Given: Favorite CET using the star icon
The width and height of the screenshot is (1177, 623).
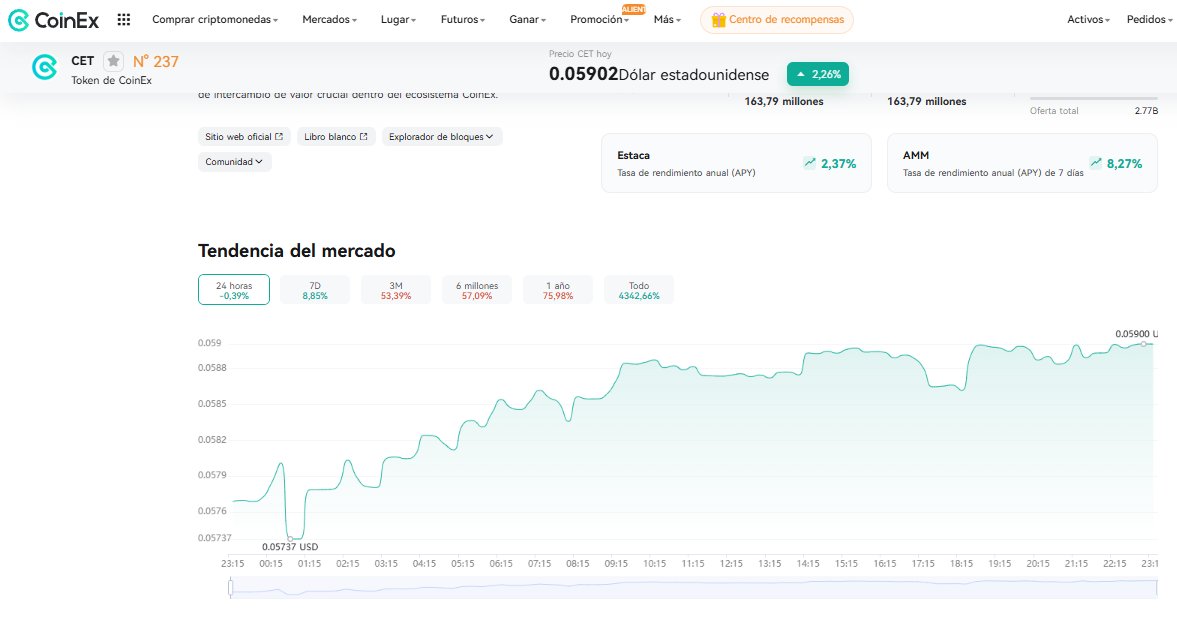Looking at the screenshot, I should (x=113, y=61).
